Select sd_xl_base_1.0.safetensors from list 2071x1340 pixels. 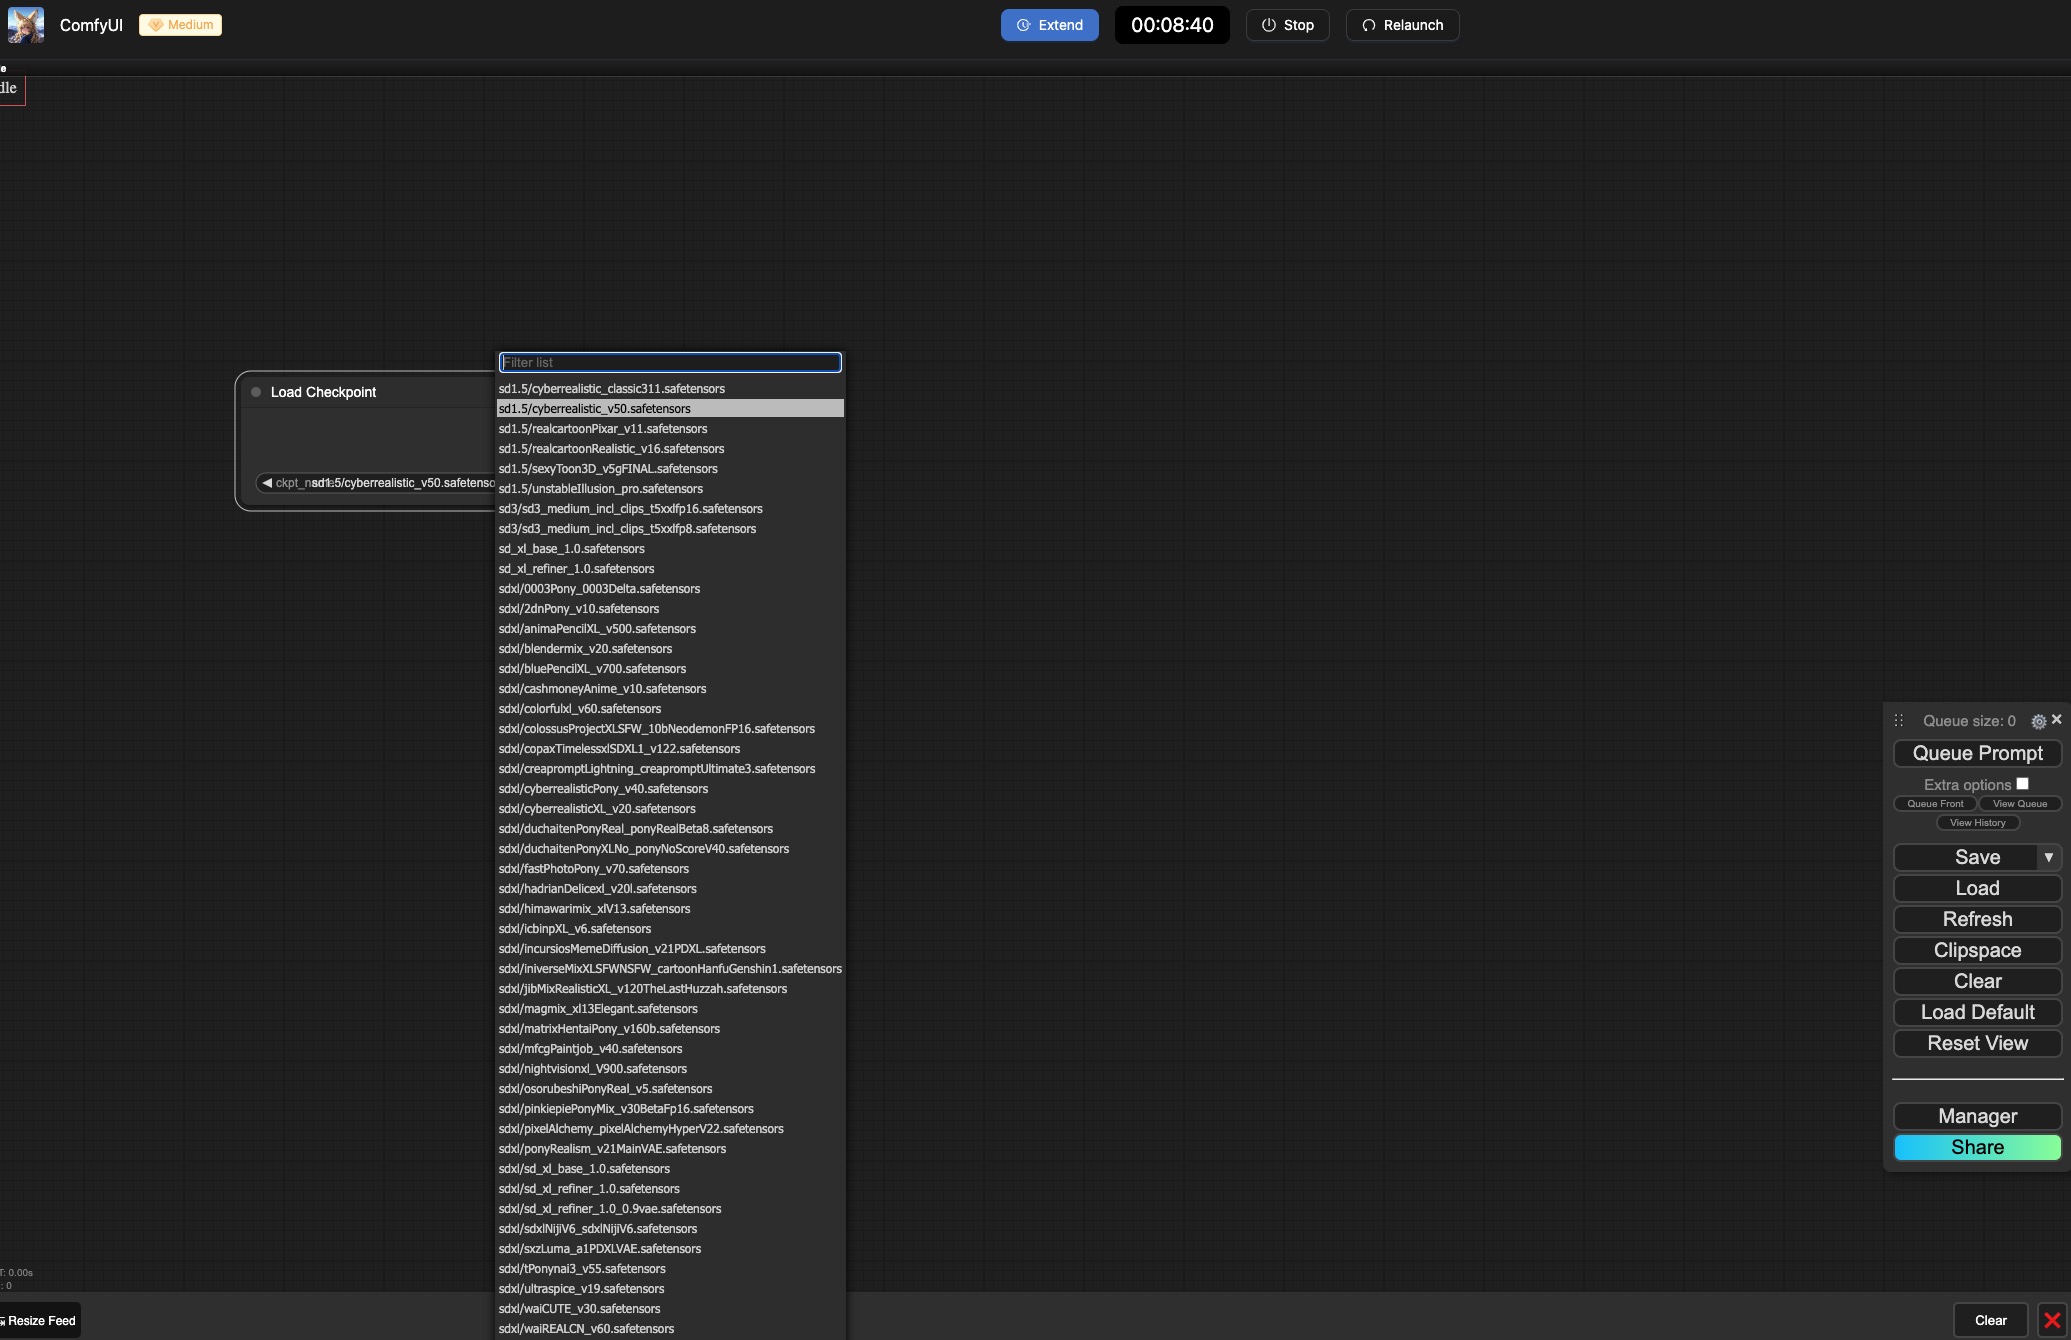click(571, 549)
